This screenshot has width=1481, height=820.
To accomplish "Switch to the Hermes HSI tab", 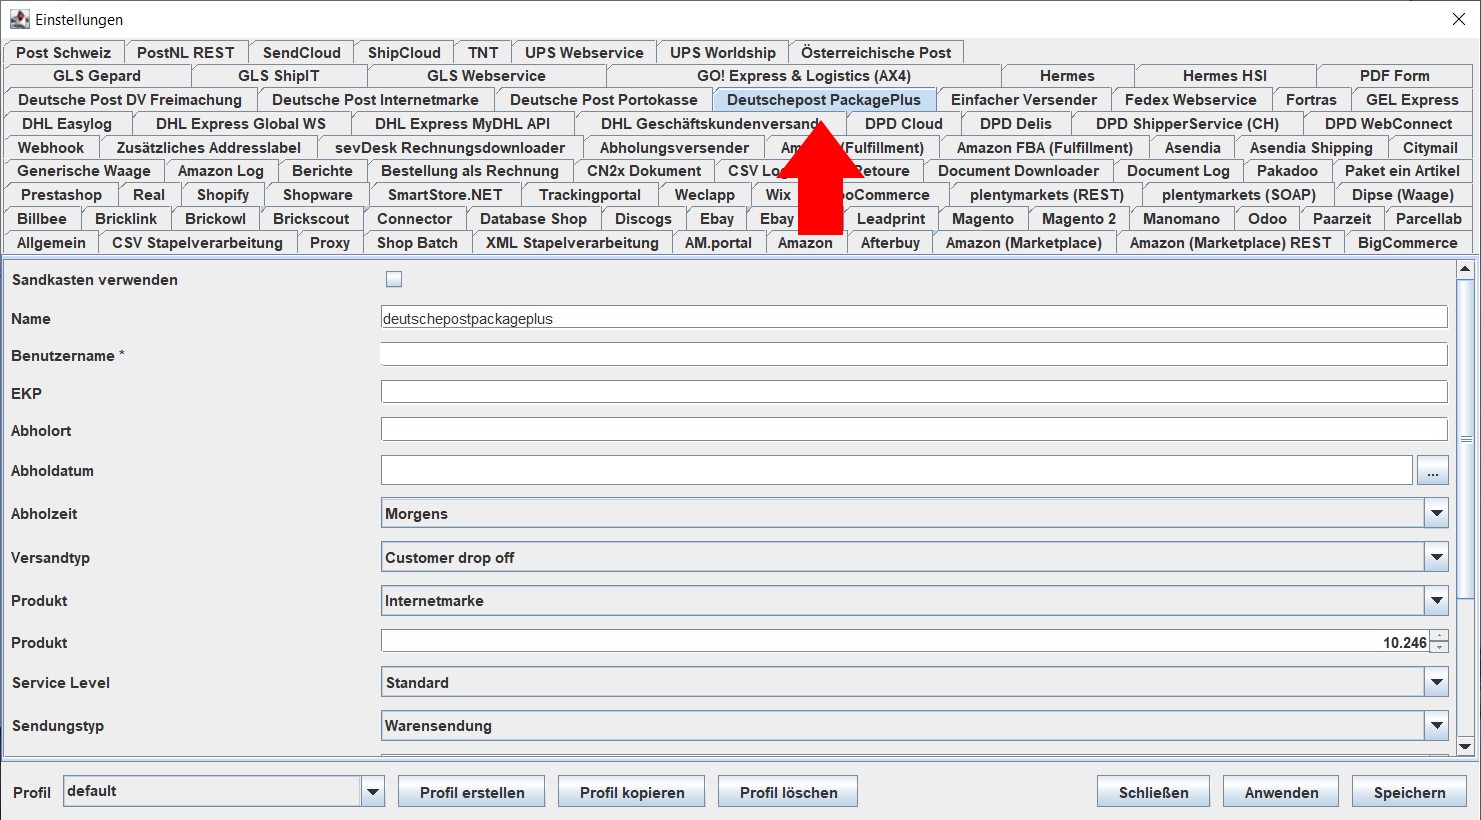I will (1224, 76).
